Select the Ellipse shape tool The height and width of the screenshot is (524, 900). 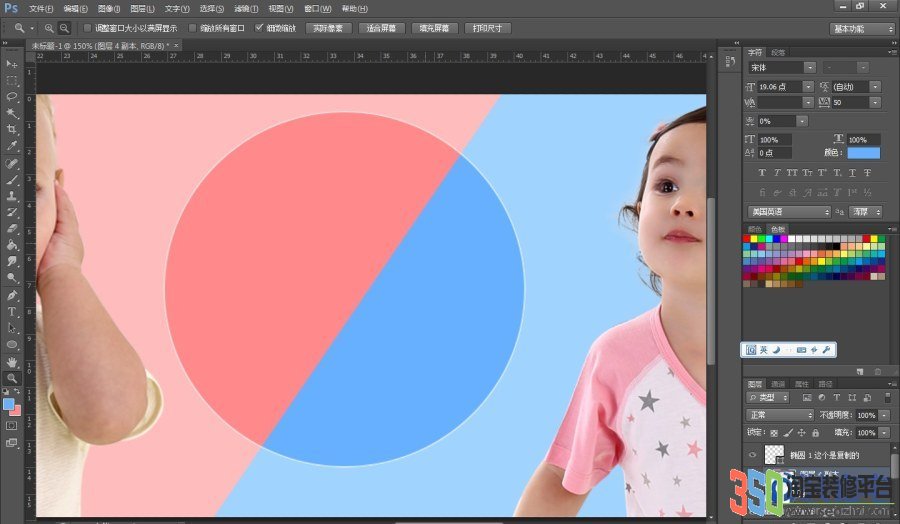pyautogui.click(x=11, y=344)
